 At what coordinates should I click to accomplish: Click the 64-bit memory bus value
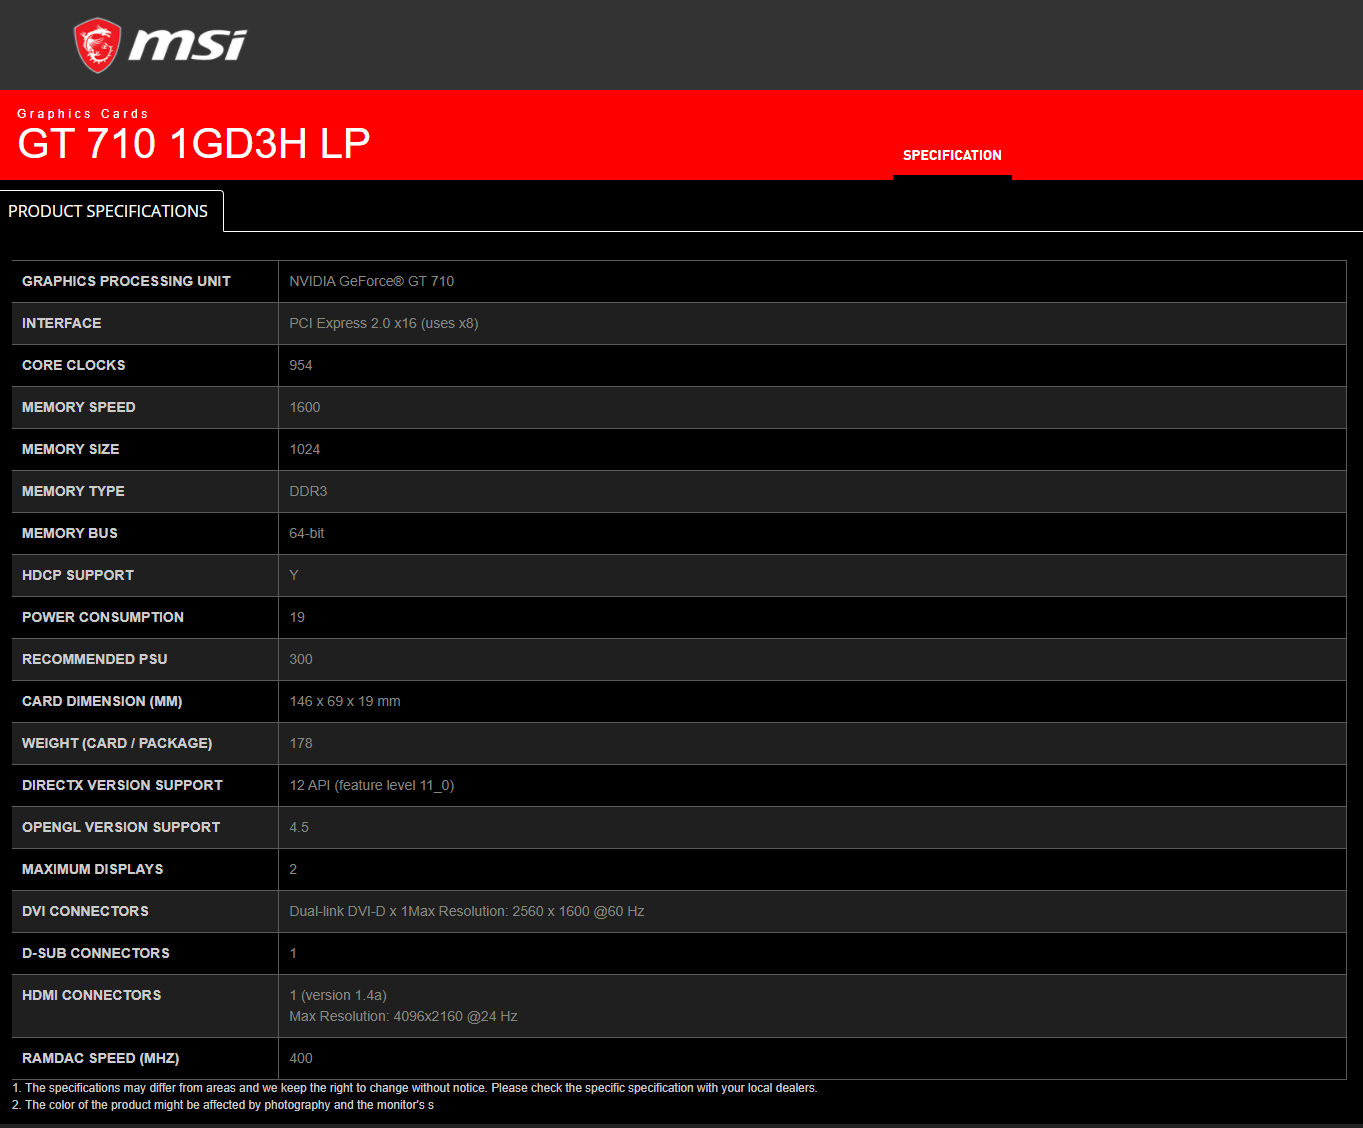click(x=306, y=533)
